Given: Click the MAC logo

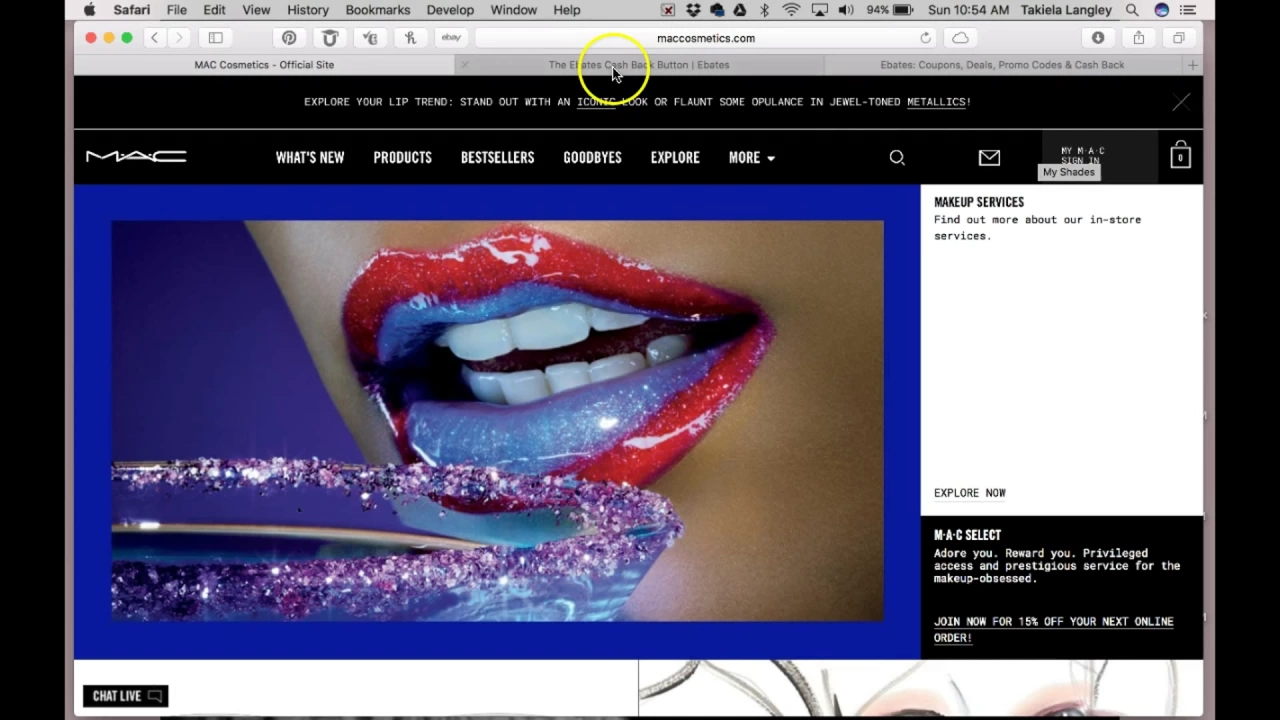Looking at the screenshot, I should point(136,156).
